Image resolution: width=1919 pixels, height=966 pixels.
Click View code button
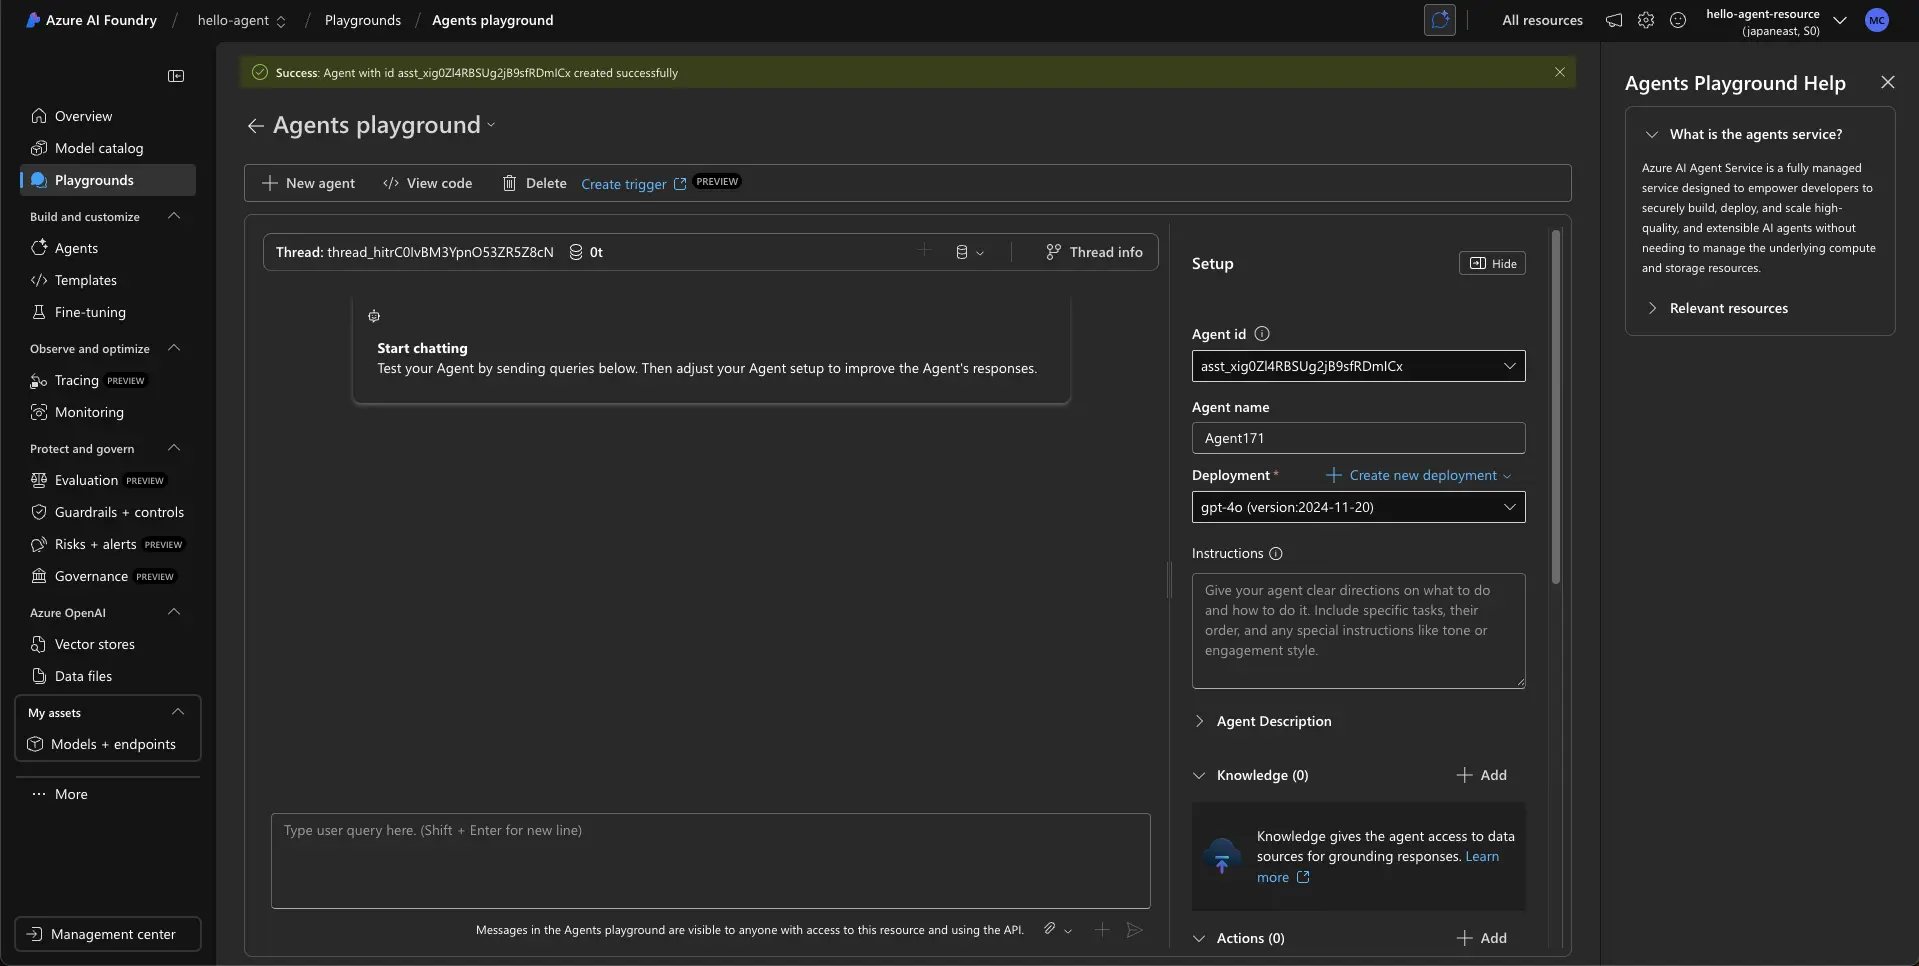coord(428,183)
